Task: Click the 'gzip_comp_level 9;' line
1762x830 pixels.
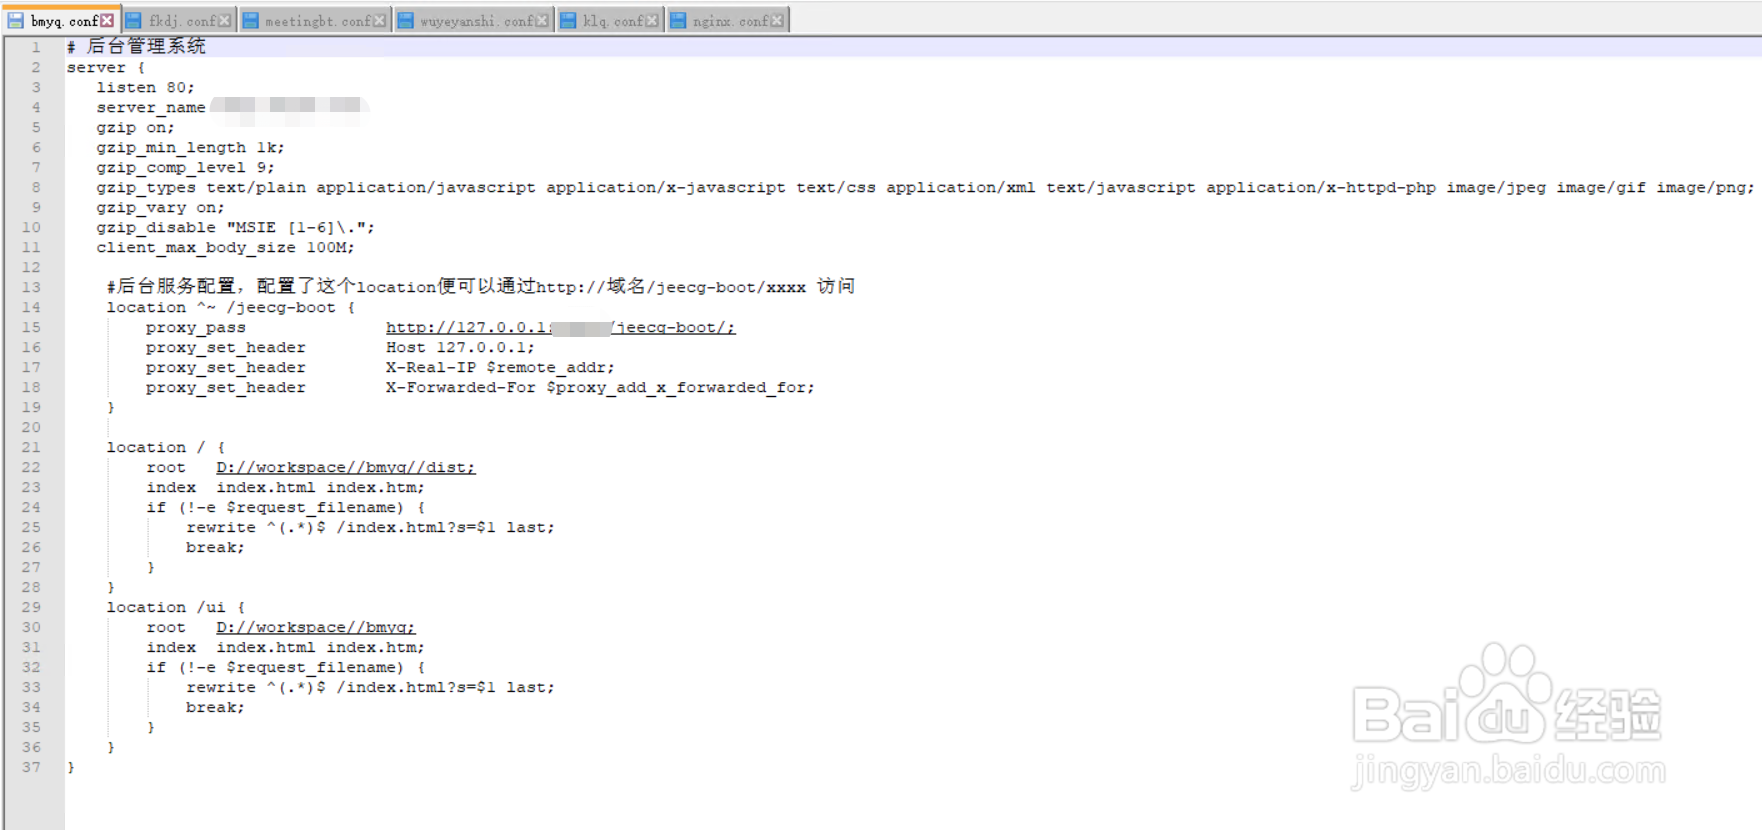Action: 186,168
